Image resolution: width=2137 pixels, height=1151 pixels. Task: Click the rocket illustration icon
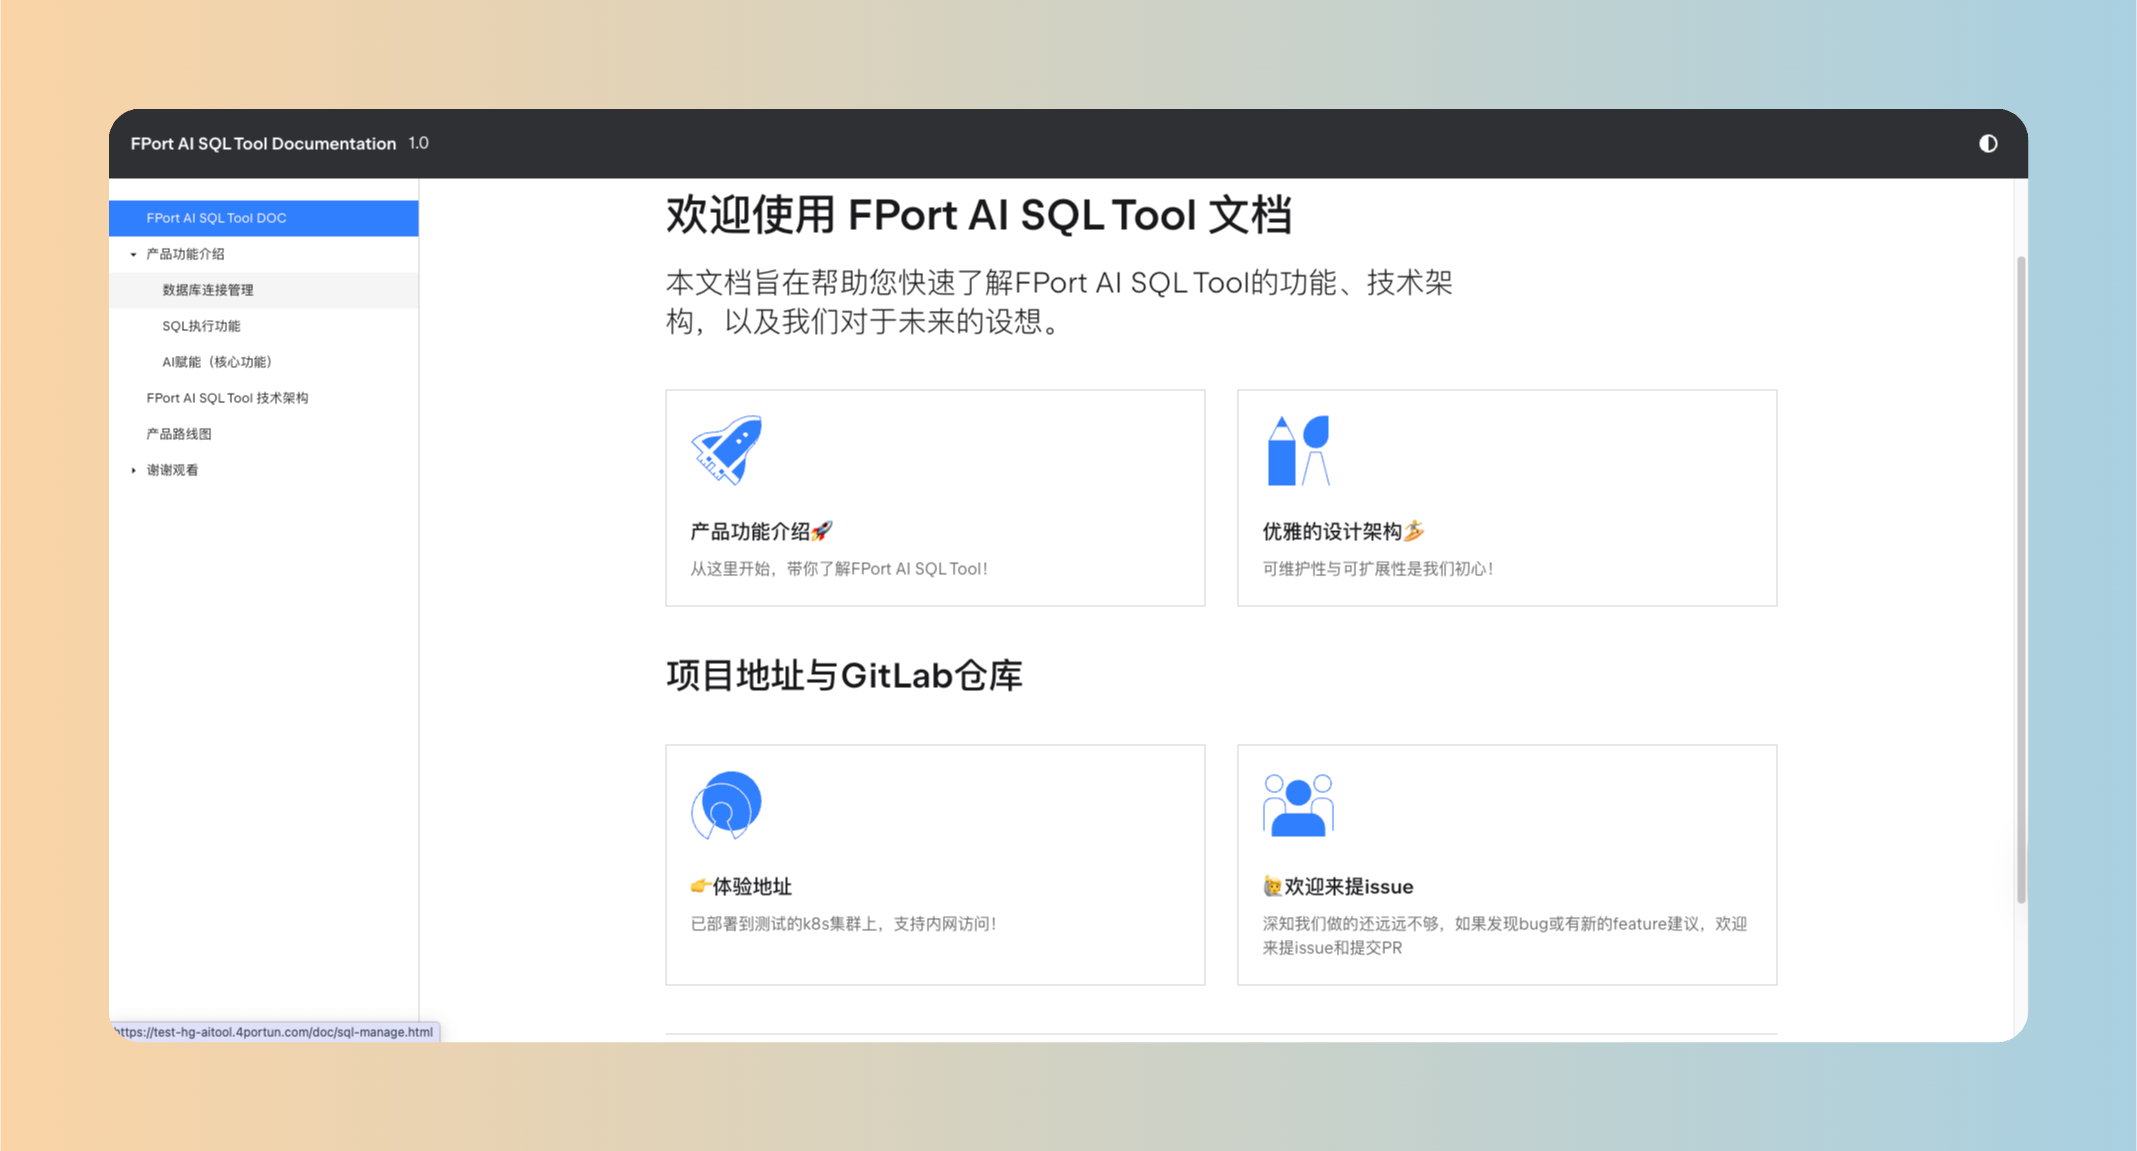pyautogui.click(x=727, y=450)
